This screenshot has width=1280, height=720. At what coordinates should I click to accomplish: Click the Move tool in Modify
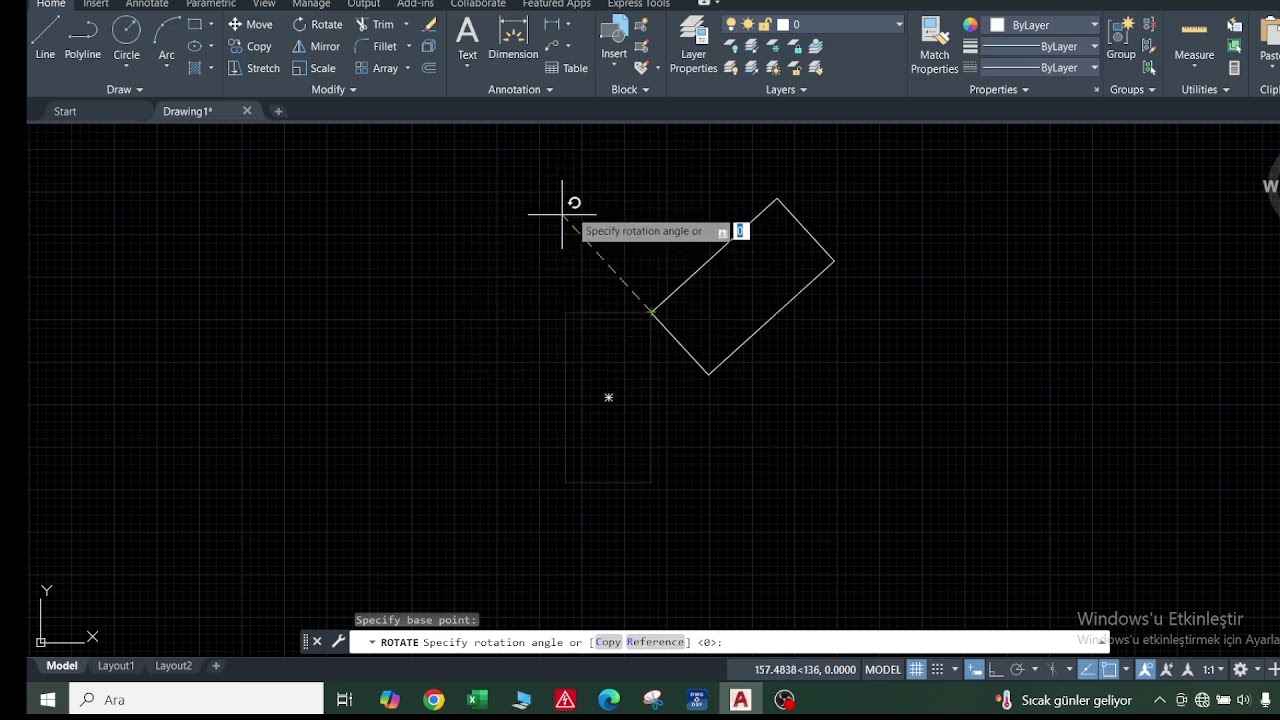pyautogui.click(x=249, y=24)
